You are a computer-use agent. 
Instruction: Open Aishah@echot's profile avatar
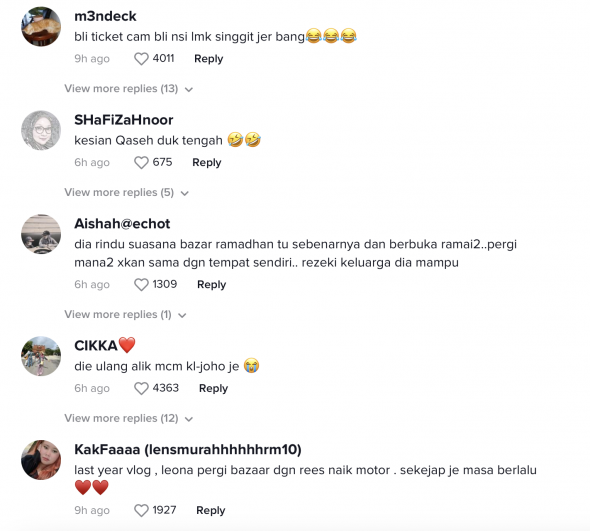tap(41, 234)
